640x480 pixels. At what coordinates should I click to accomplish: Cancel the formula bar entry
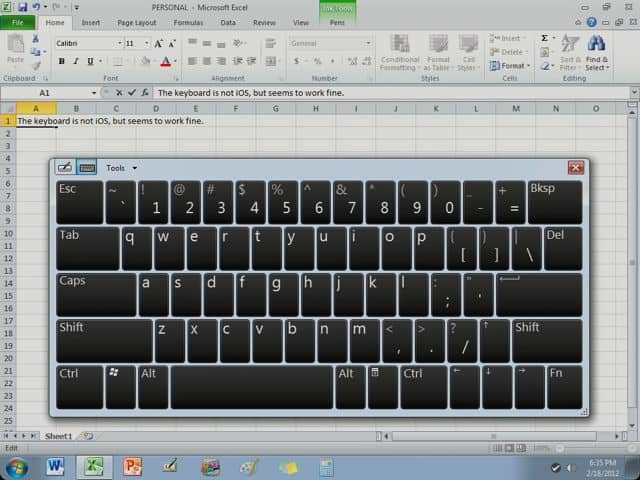tap(119, 93)
